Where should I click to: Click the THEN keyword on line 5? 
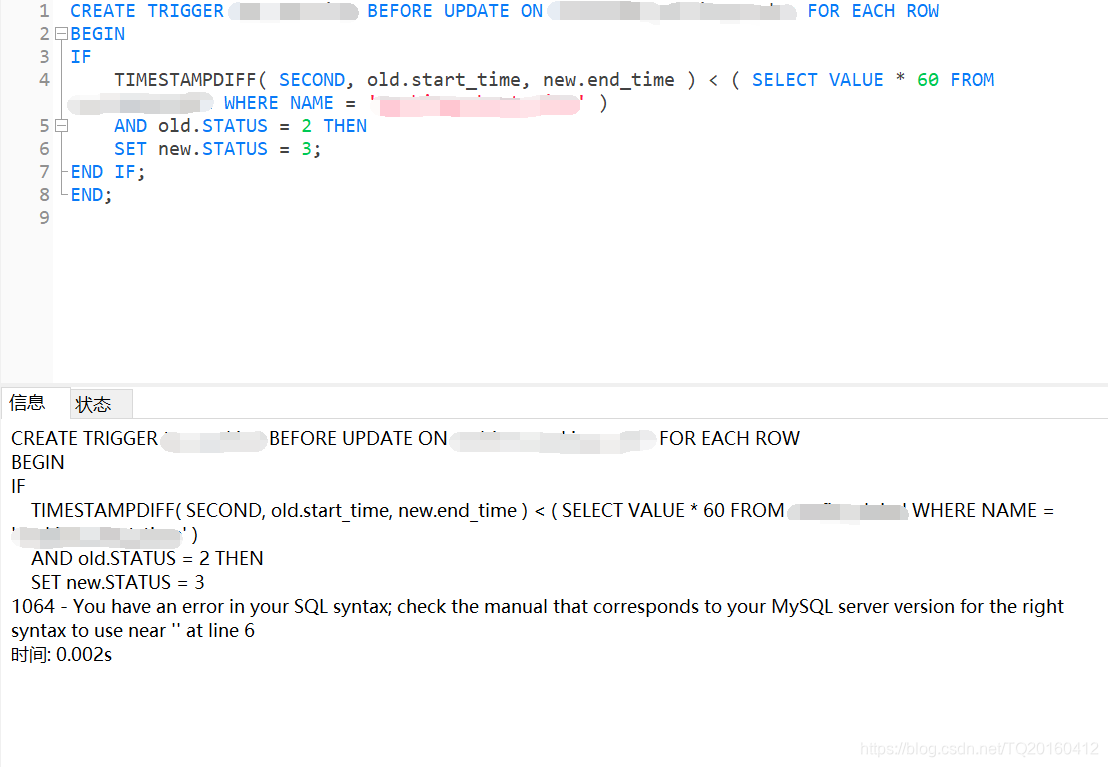[x=345, y=126]
